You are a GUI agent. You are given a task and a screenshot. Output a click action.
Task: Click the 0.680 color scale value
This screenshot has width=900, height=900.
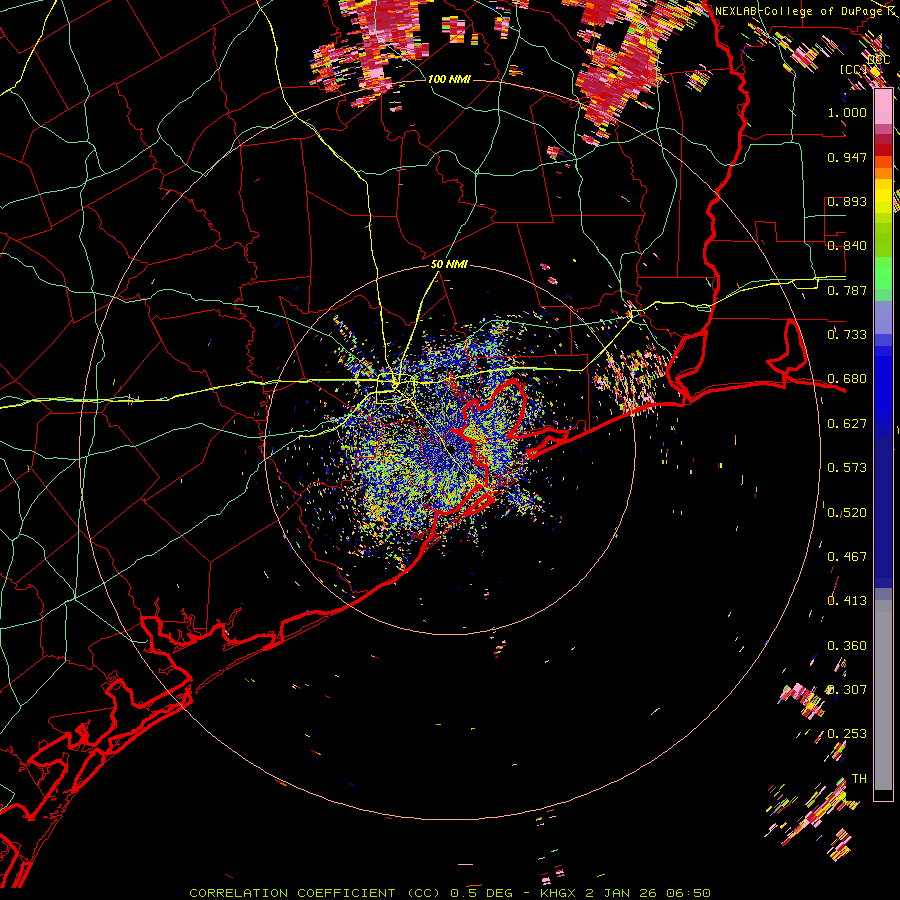[x=847, y=378]
